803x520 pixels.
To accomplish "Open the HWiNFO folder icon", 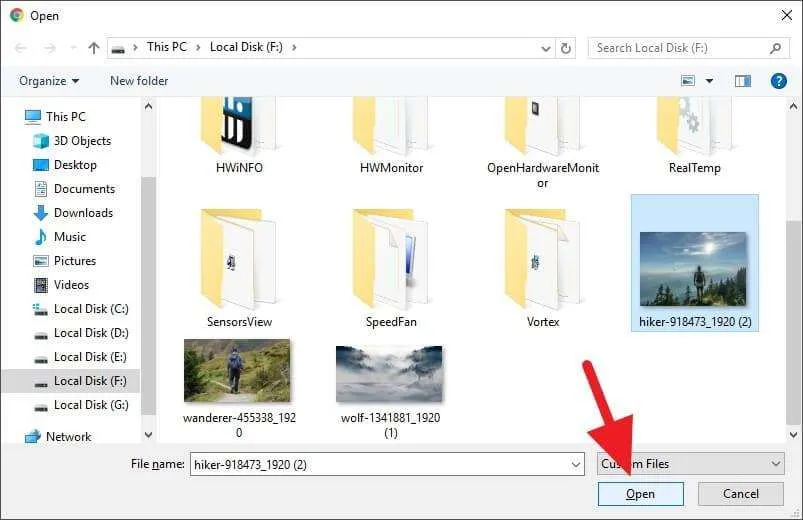I will [x=239, y=126].
